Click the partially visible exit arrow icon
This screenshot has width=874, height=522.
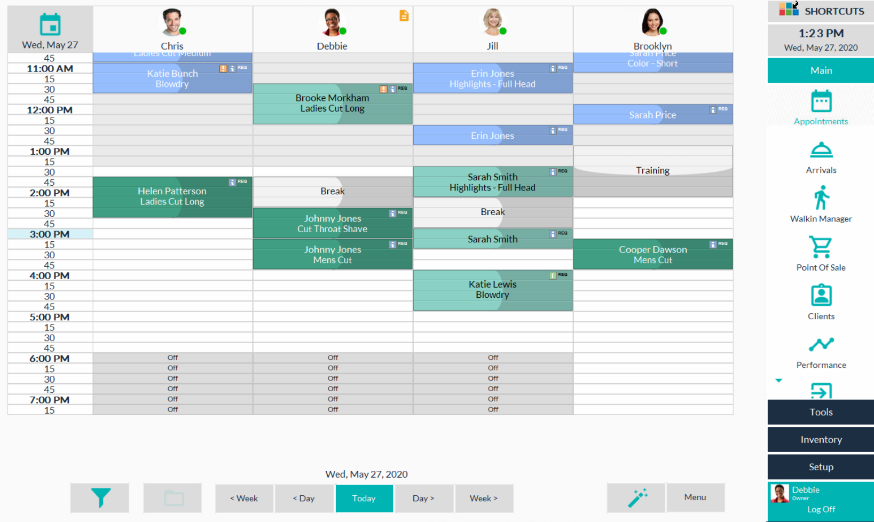[821, 391]
